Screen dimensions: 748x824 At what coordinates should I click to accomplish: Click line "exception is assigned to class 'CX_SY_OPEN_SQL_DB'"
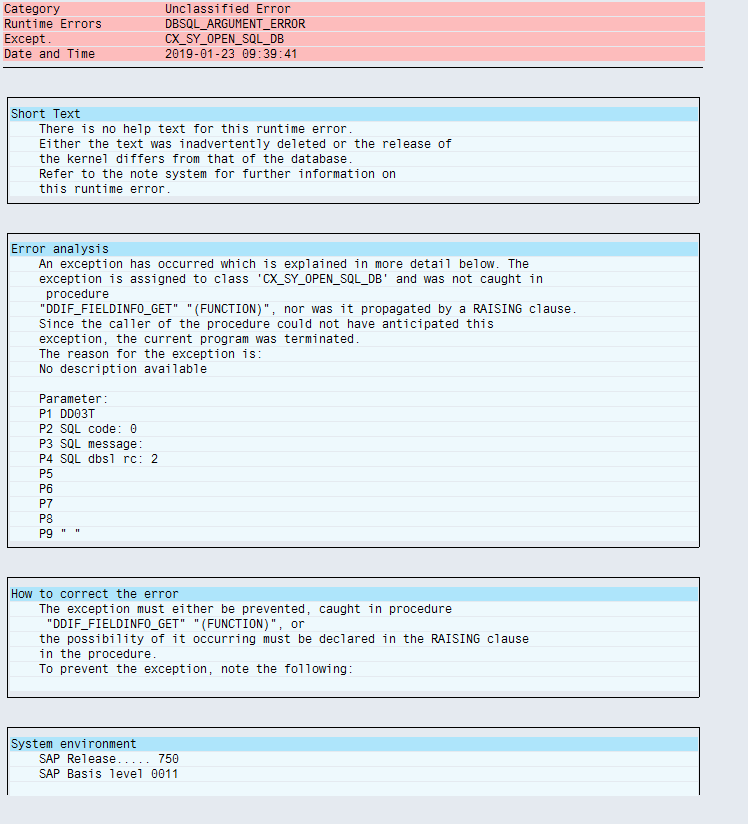291,279
